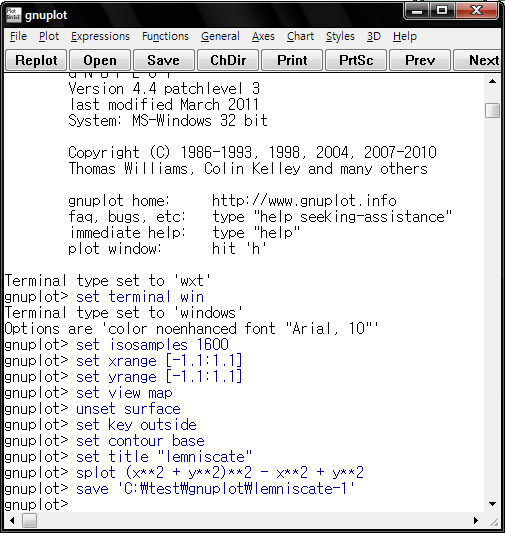
Task: Click the text 'set contour base'
Action: point(140,441)
